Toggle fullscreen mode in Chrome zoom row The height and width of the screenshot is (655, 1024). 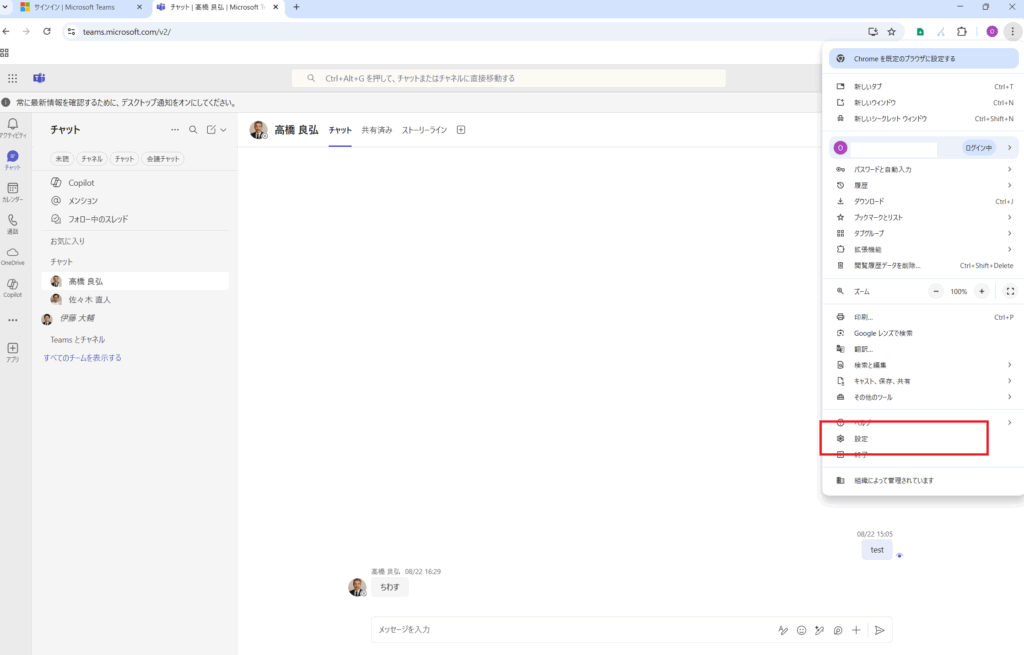tap(1010, 291)
